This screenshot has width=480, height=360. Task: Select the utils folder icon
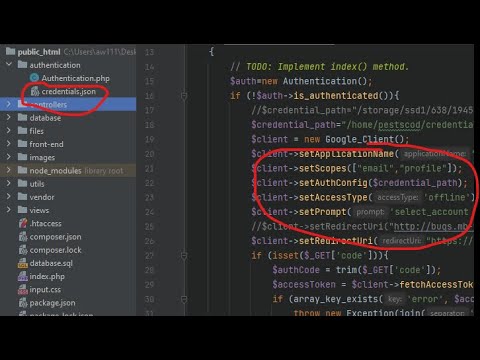[22, 183]
